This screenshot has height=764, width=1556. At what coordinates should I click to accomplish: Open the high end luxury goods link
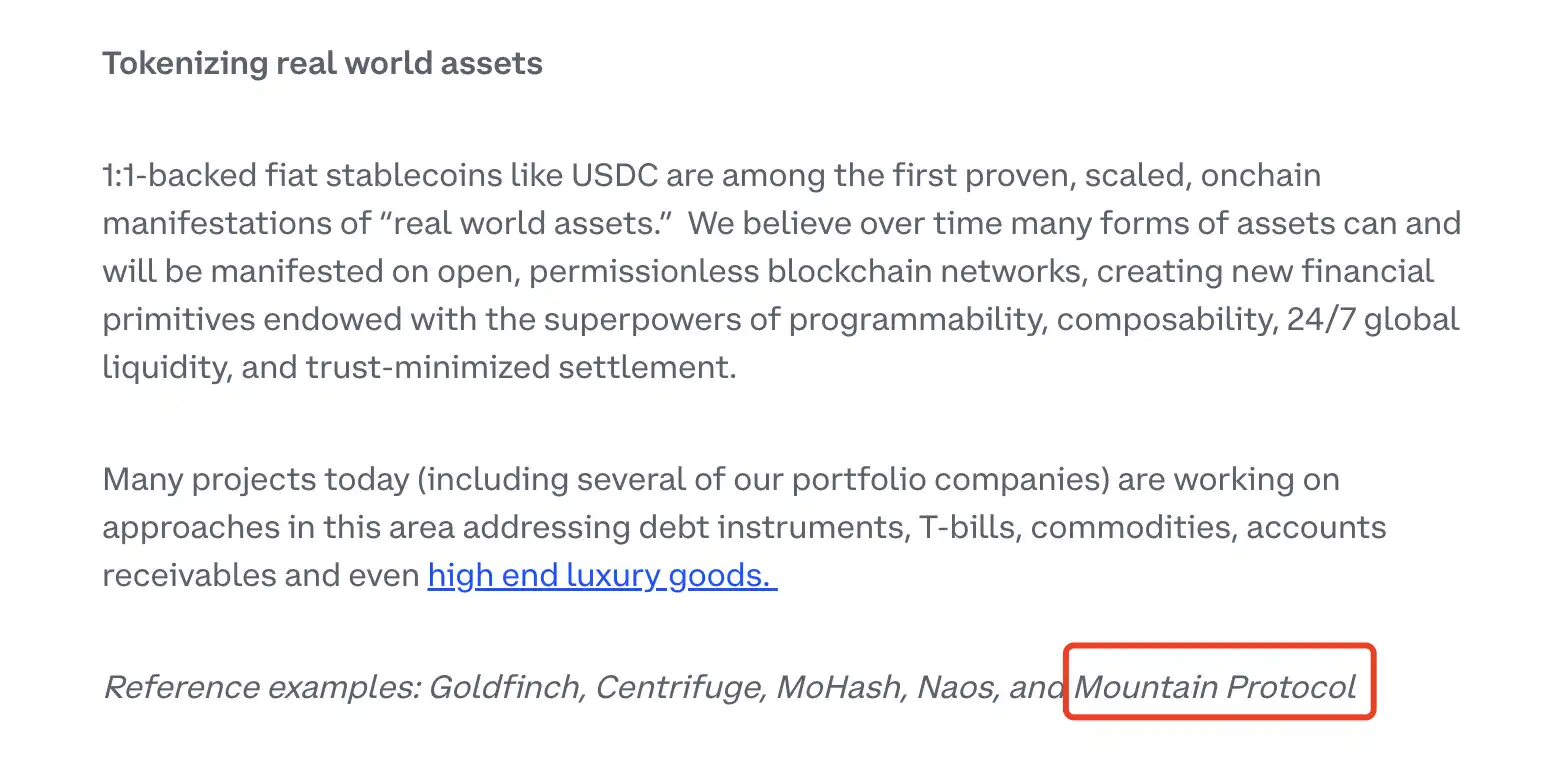(x=601, y=576)
